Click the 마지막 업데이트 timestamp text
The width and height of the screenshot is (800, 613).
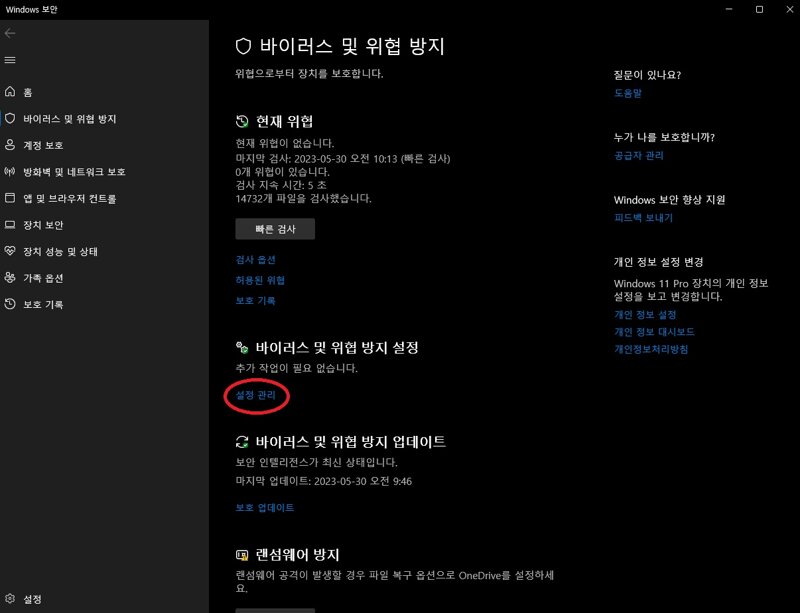coord(323,481)
